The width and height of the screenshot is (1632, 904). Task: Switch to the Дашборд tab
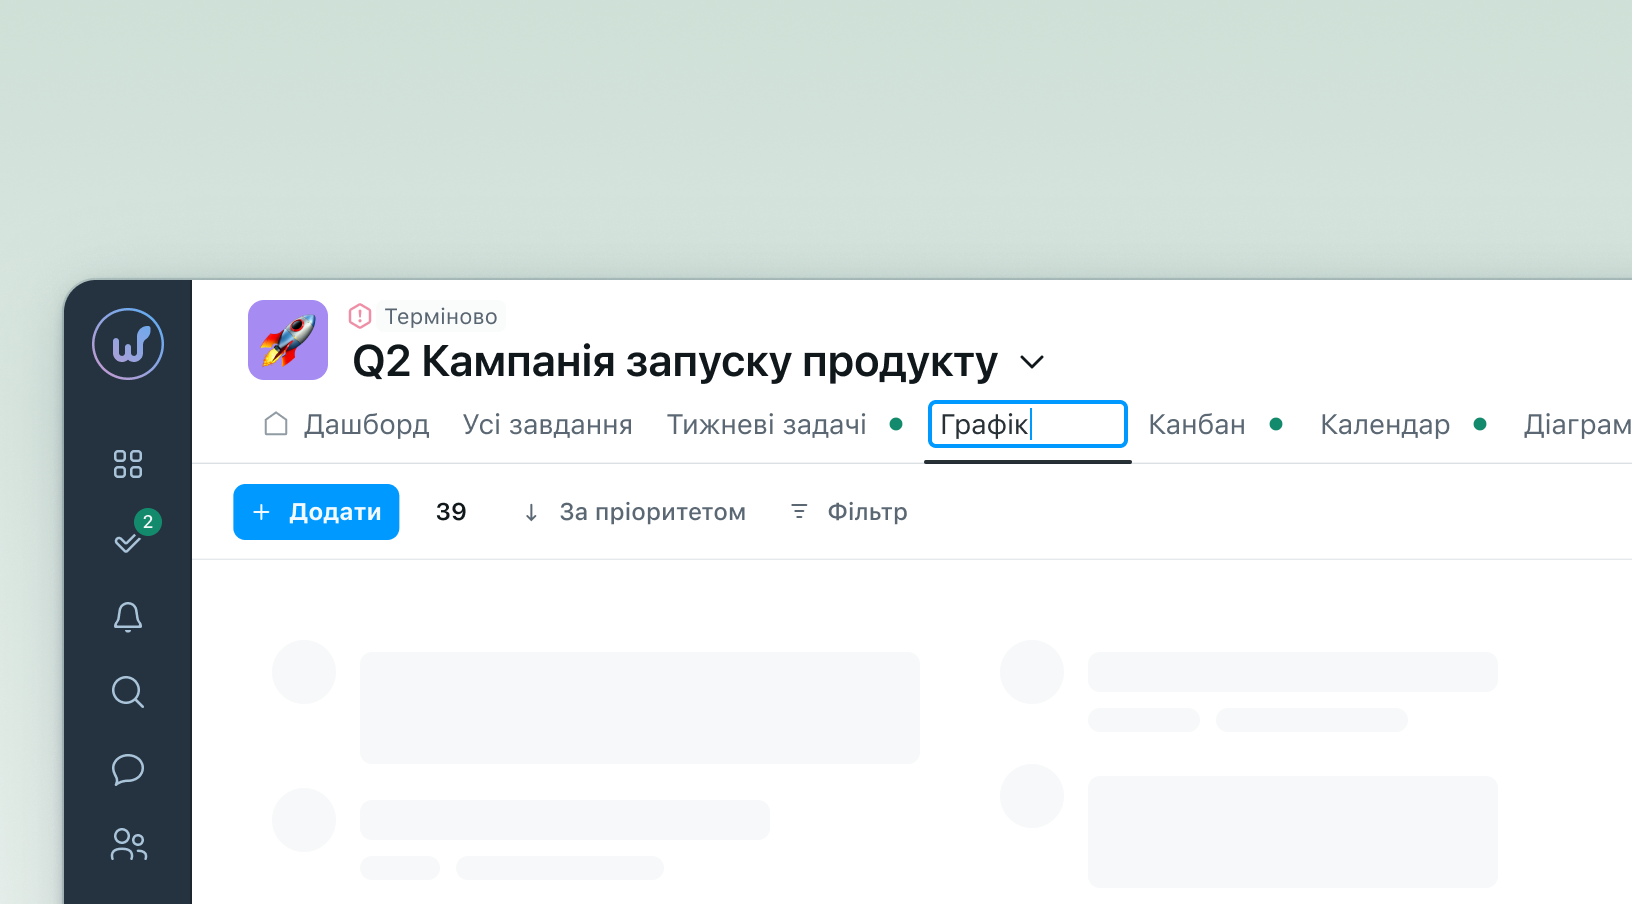[347, 425]
